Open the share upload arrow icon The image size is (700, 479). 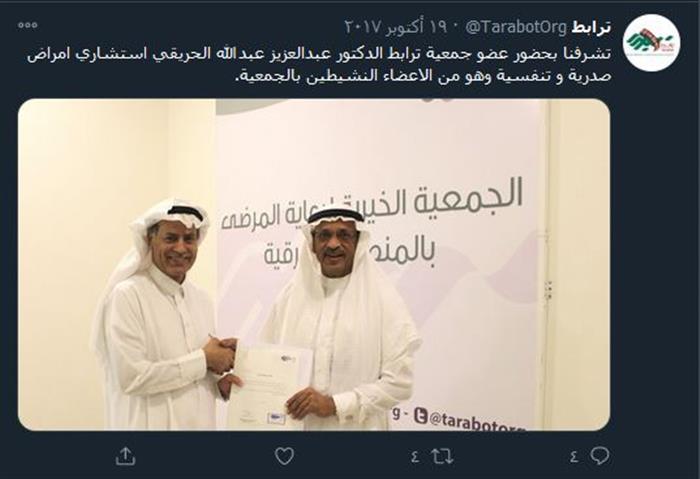click(x=125, y=457)
